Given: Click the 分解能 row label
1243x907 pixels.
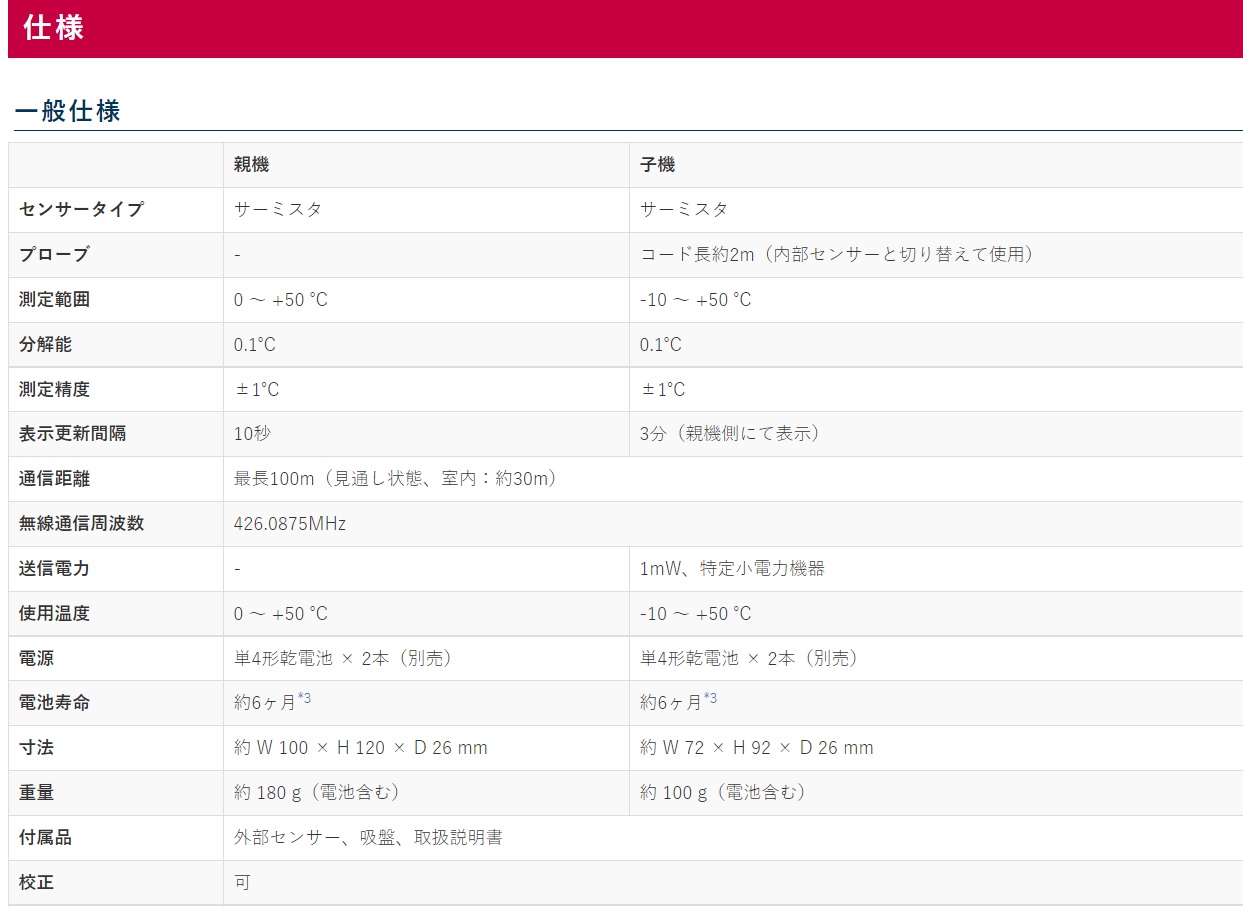Looking at the screenshot, I should 45,345.
